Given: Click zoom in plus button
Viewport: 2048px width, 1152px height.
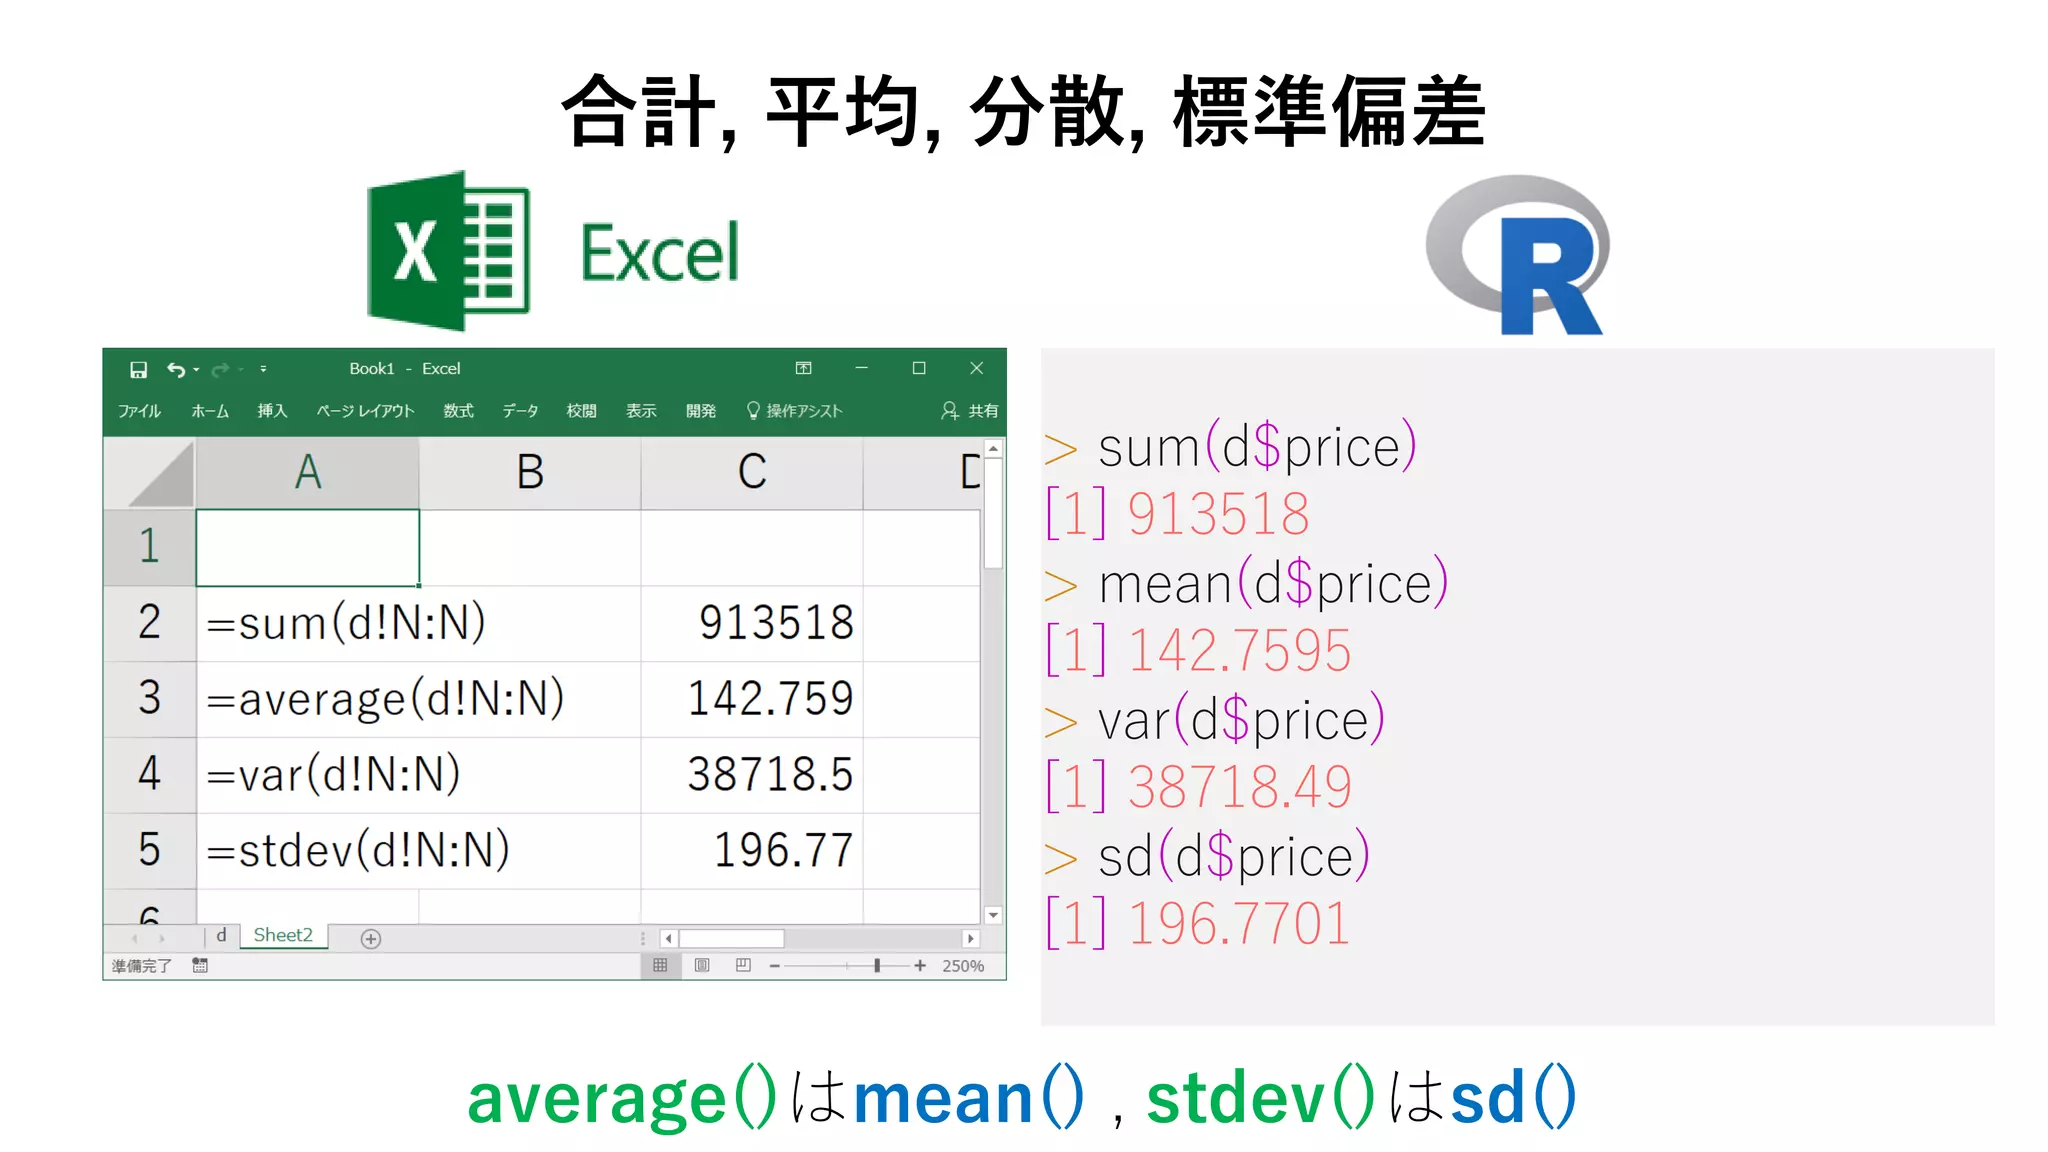Looking at the screenshot, I should 920,966.
